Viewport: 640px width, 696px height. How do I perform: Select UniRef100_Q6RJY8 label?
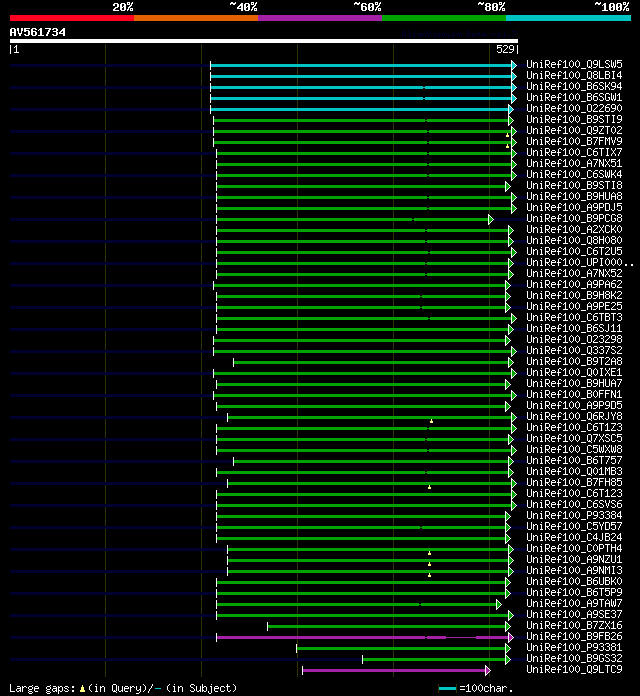tap(574, 416)
